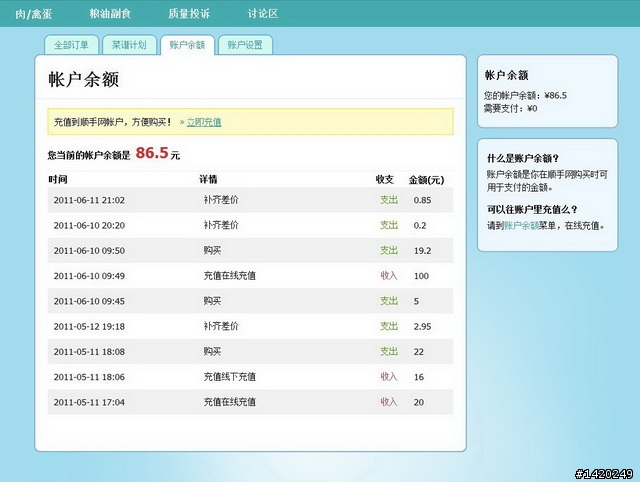Image resolution: width=640 pixels, height=482 pixels.
Task: Click 您的帐户余额: ¥86.5 in sidebar
Action: tap(525, 96)
